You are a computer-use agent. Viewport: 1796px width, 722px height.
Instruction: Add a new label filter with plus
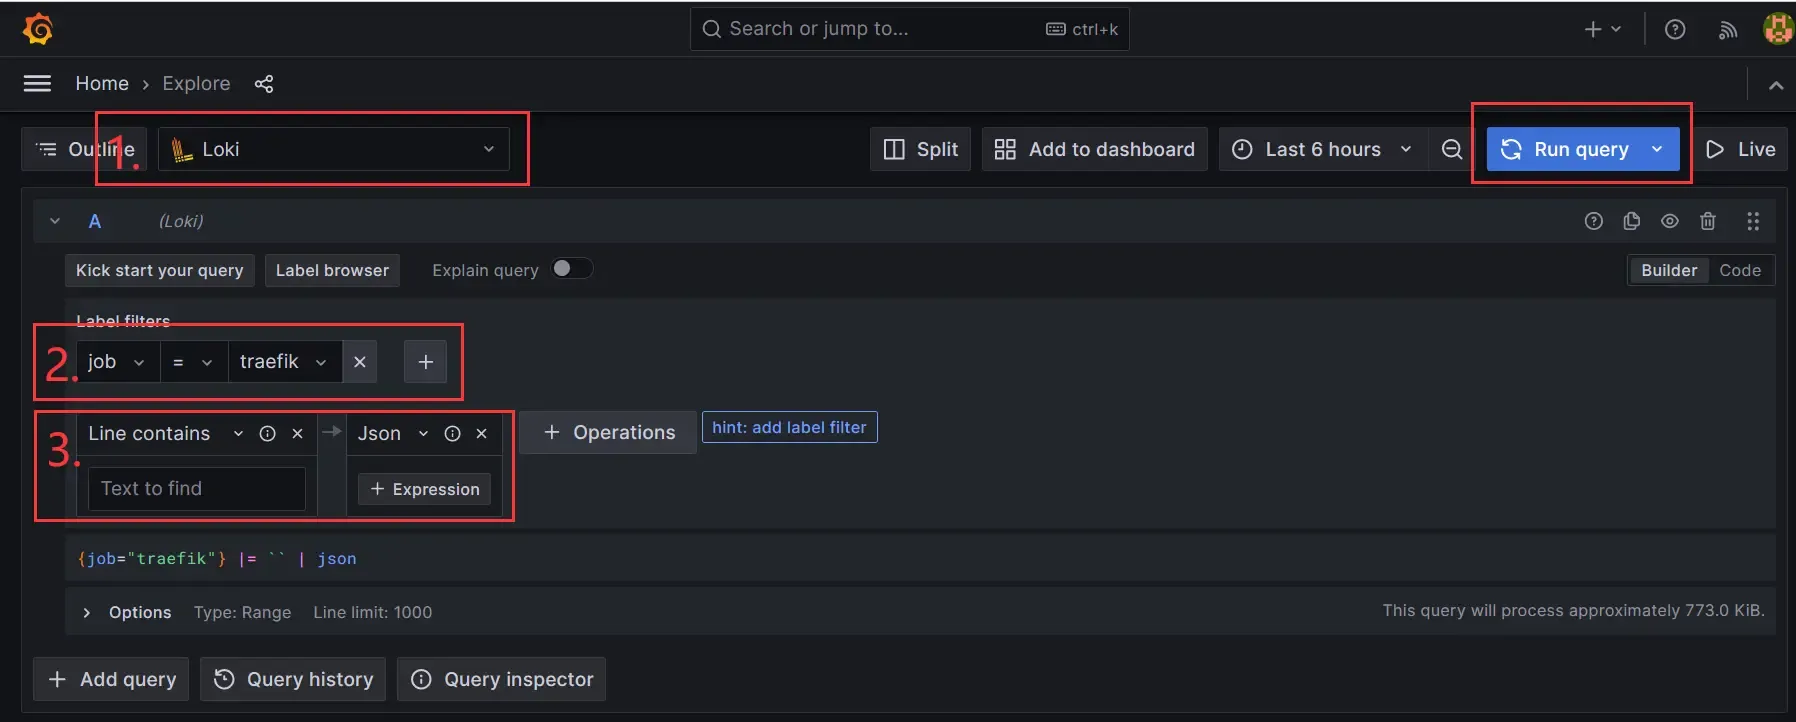point(426,362)
